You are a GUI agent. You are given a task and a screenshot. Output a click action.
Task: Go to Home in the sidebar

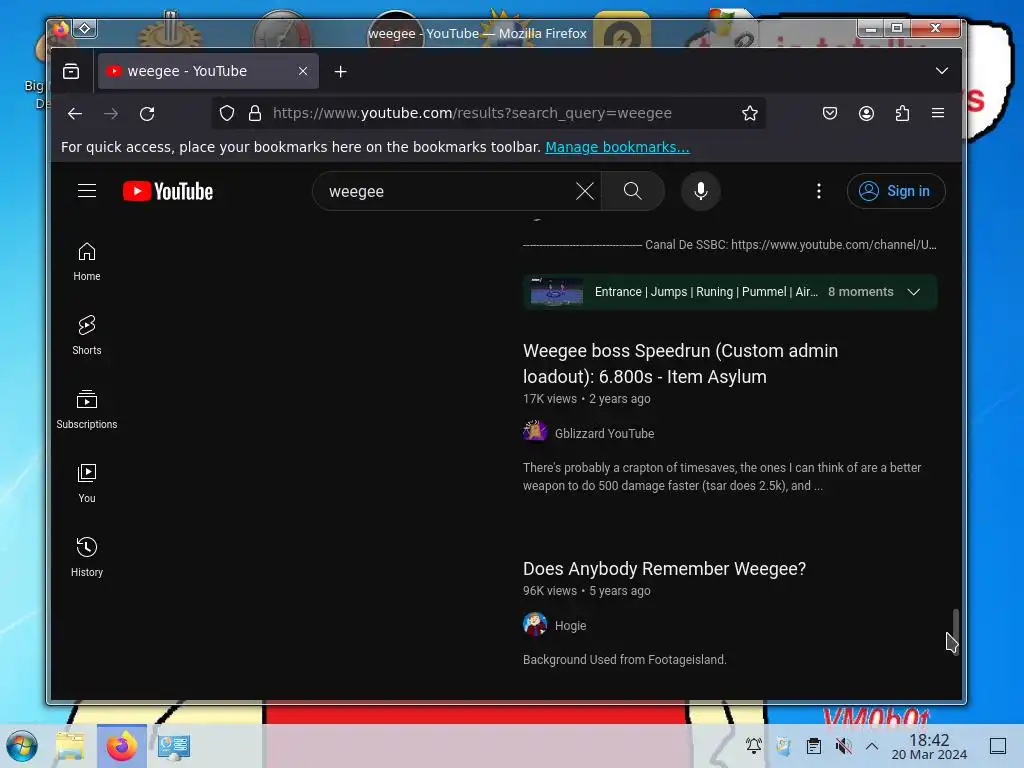(x=87, y=262)
